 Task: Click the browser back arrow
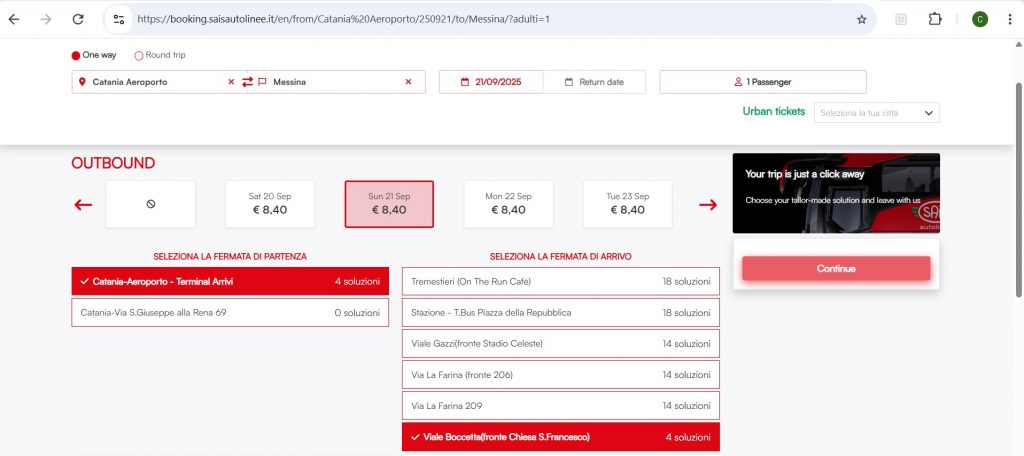pyautogui.click(x=14, y=19)
